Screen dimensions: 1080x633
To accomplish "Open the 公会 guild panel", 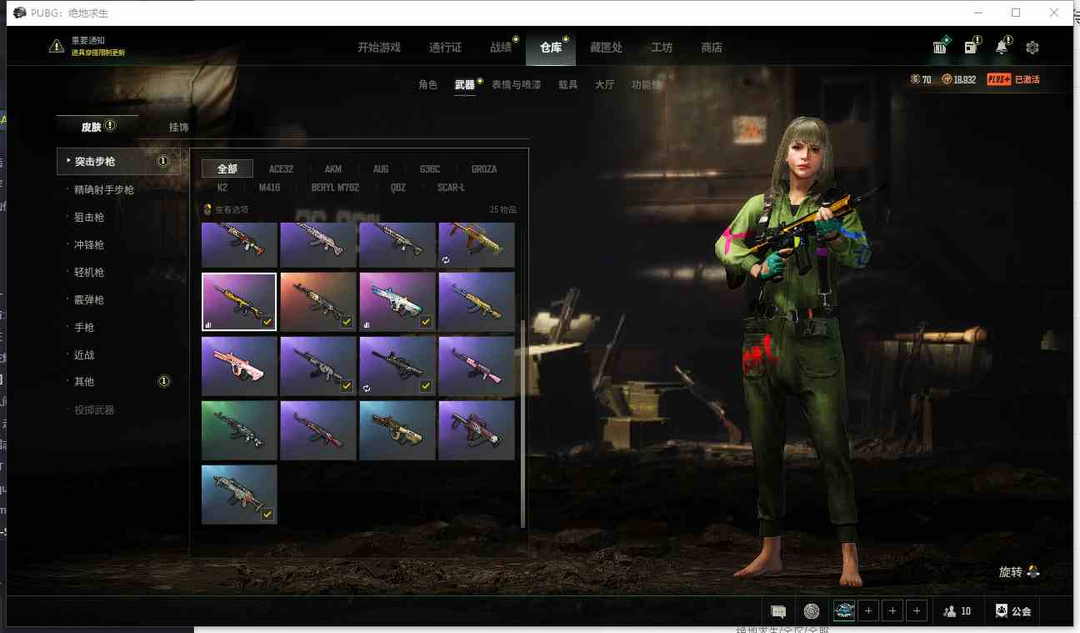I will click(x=1013, y=611).
